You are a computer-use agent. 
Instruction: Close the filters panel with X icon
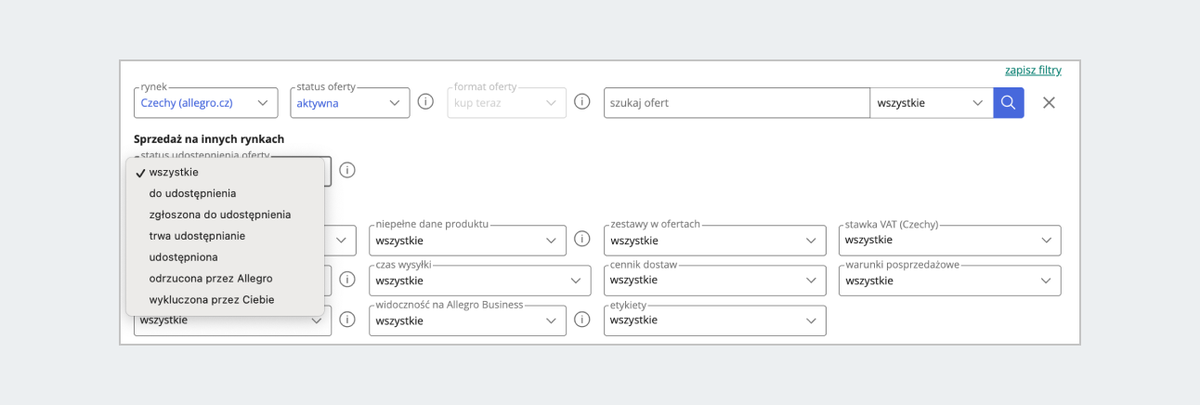[x=1049, y=103]
